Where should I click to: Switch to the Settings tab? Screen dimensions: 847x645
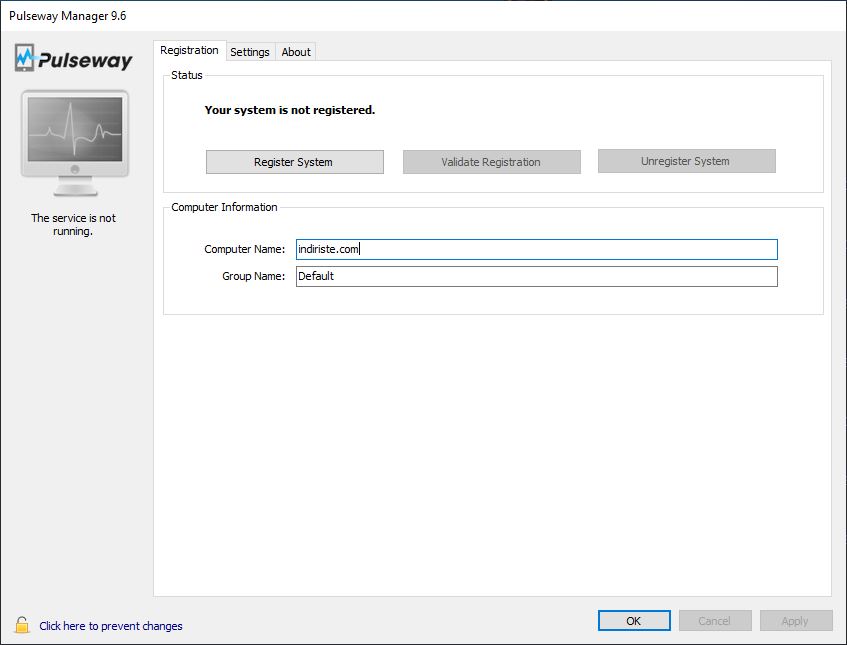tap(250, 52)
